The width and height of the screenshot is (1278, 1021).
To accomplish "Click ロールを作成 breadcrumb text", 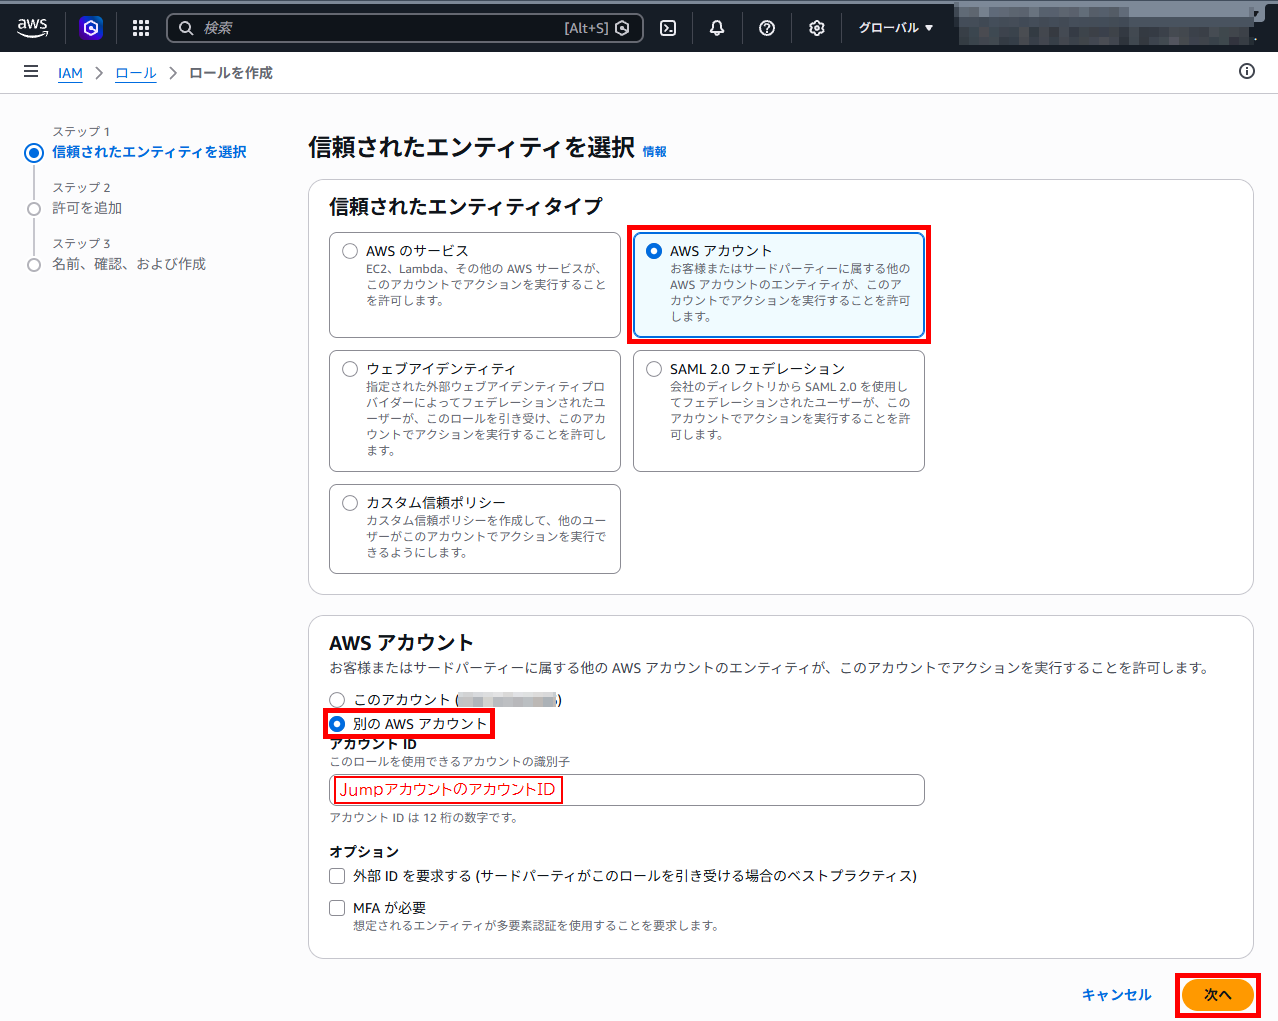I will (x=231, y=73).
